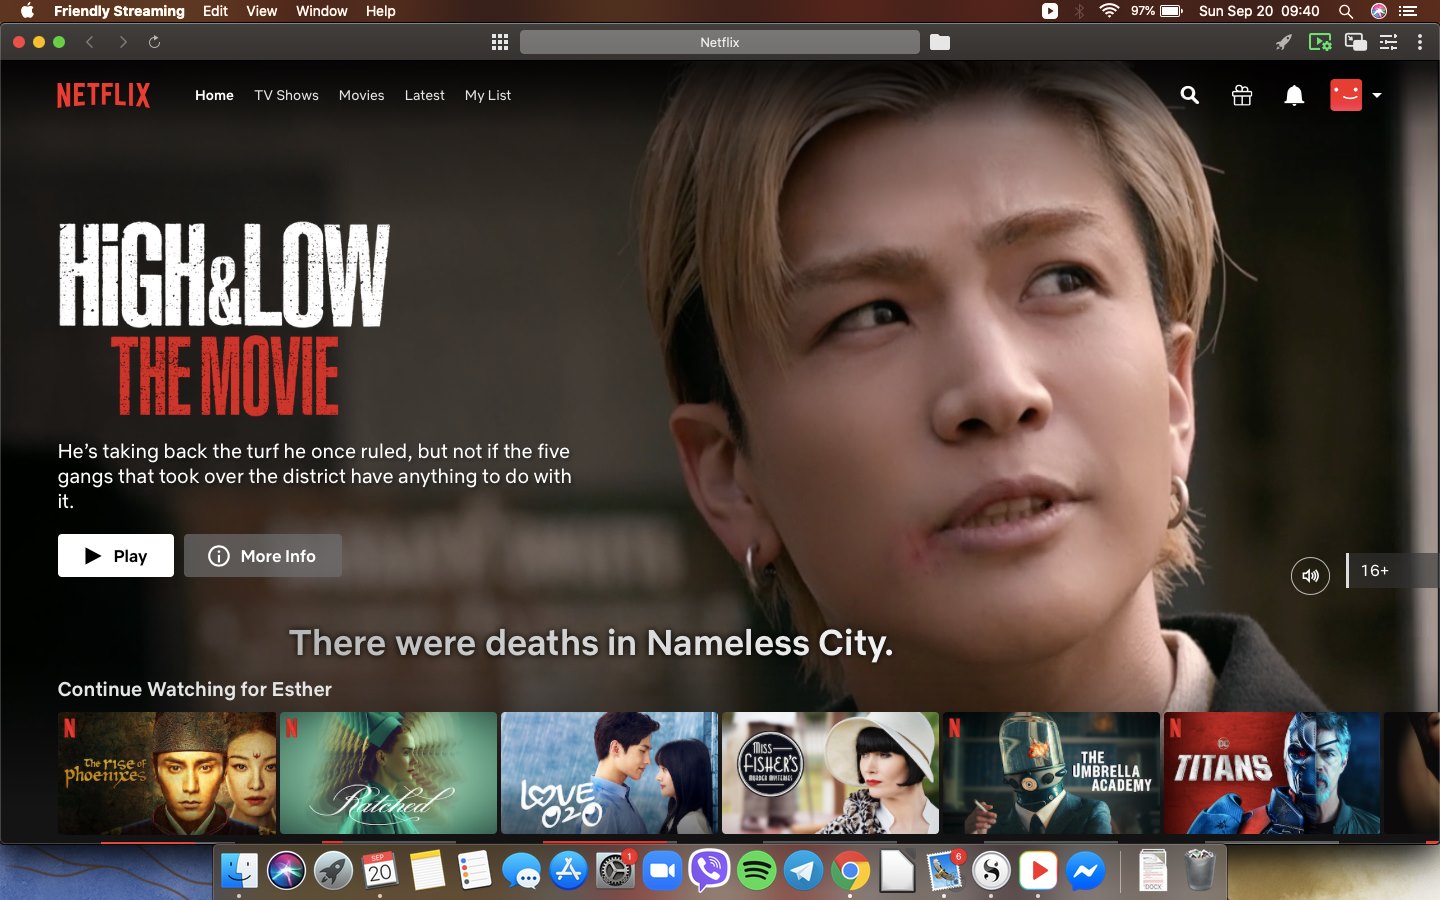The height and width of the screenshot is (900, 1440).
Task: Show Netflix notifications via the bell icon
Action: tap(1294, 95)
